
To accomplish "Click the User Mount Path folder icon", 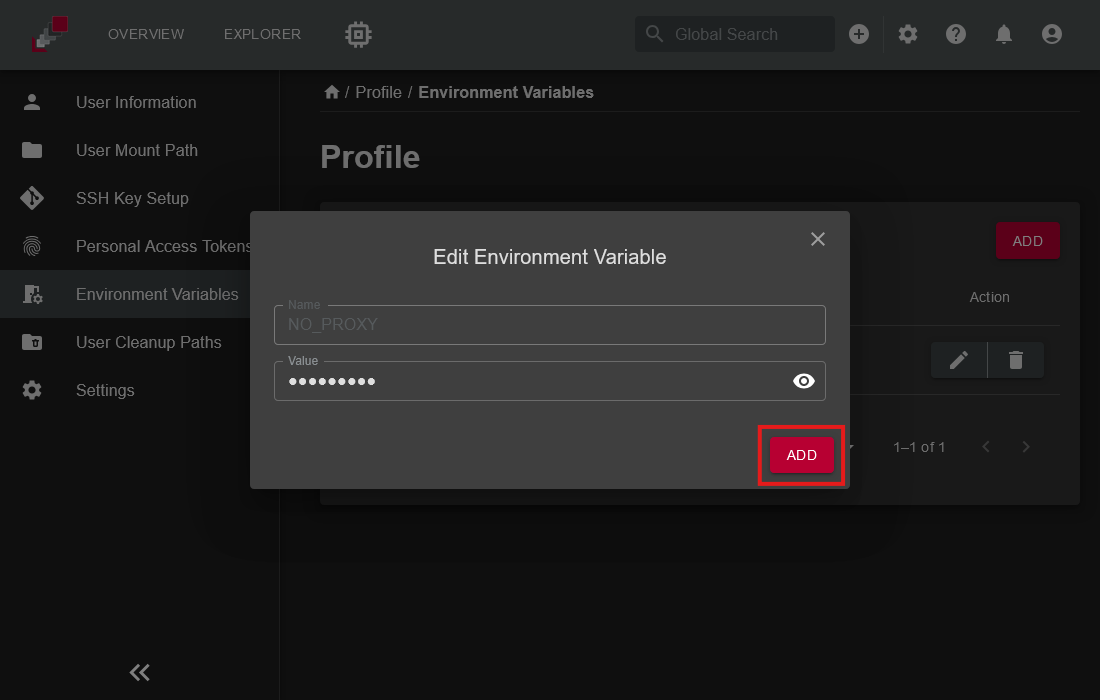I will click(x=32, y=150).
